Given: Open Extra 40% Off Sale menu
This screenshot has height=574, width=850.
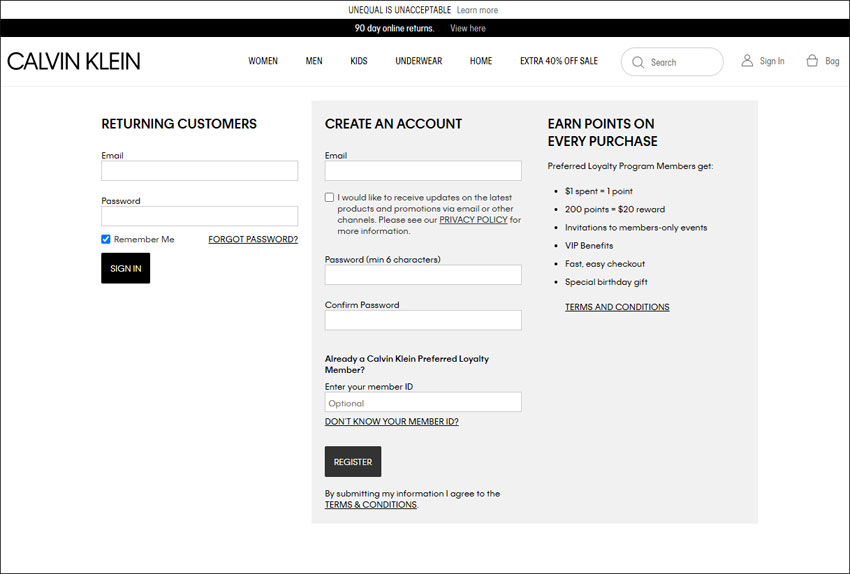Looking at the screenshot, I should 559,61.
